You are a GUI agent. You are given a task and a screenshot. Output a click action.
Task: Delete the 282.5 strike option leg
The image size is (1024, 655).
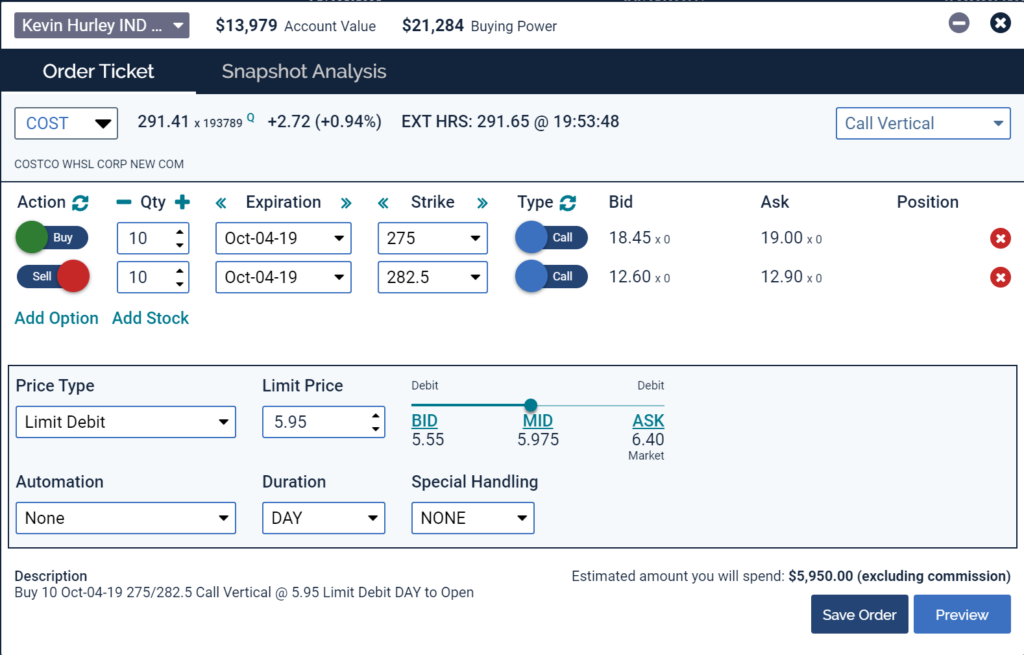click(999, 277)
